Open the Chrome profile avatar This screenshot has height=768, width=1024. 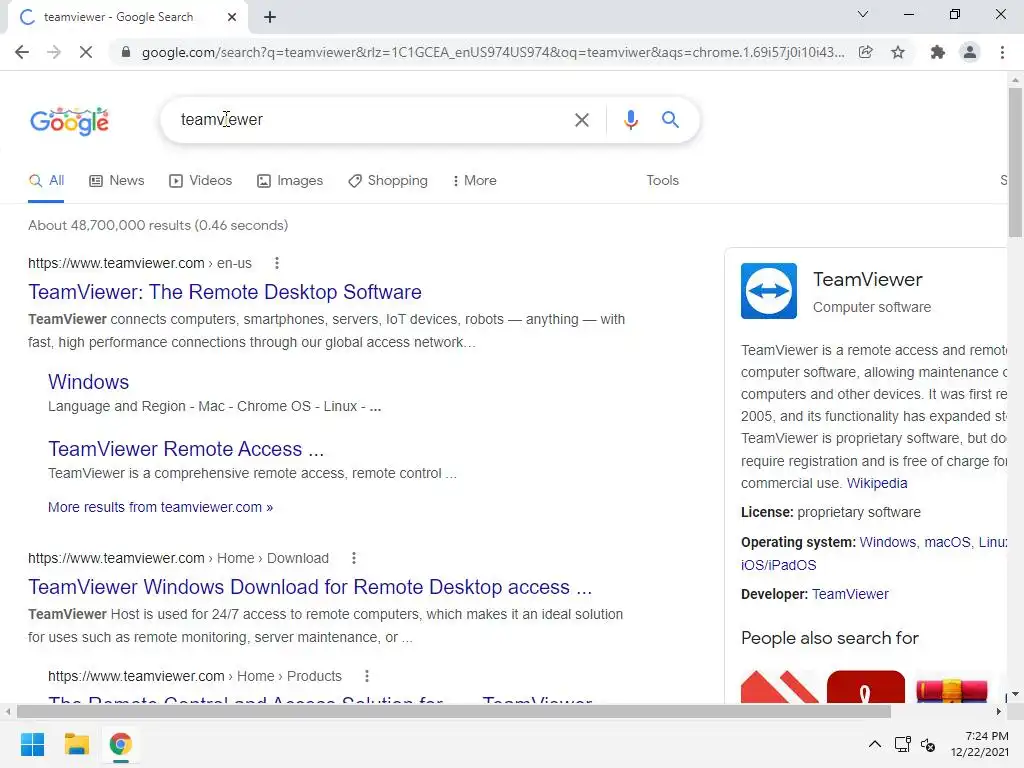click(x=970, y=52)
